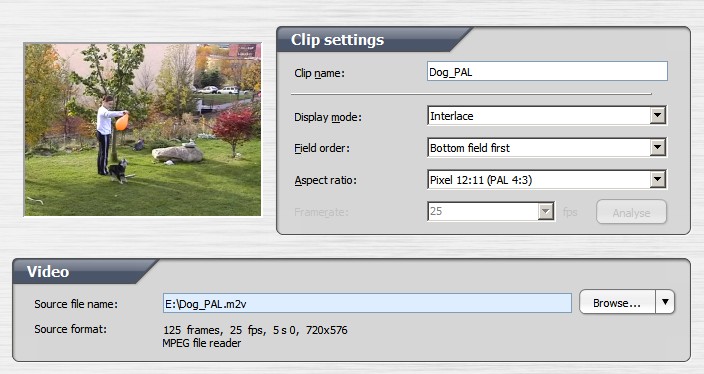This screenshot has width=704, height=374.
Task: Click the Browse... button
Action: [617, 302]
